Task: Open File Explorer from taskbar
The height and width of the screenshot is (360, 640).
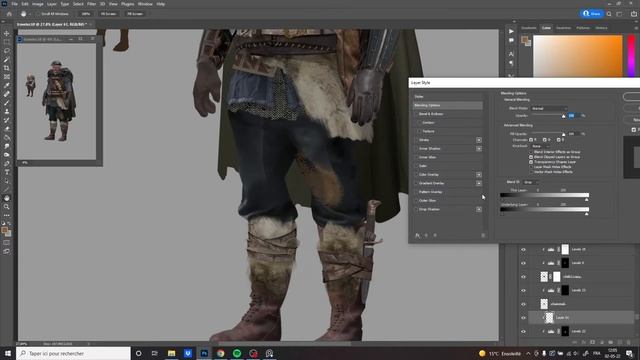Action: (171, 353)
